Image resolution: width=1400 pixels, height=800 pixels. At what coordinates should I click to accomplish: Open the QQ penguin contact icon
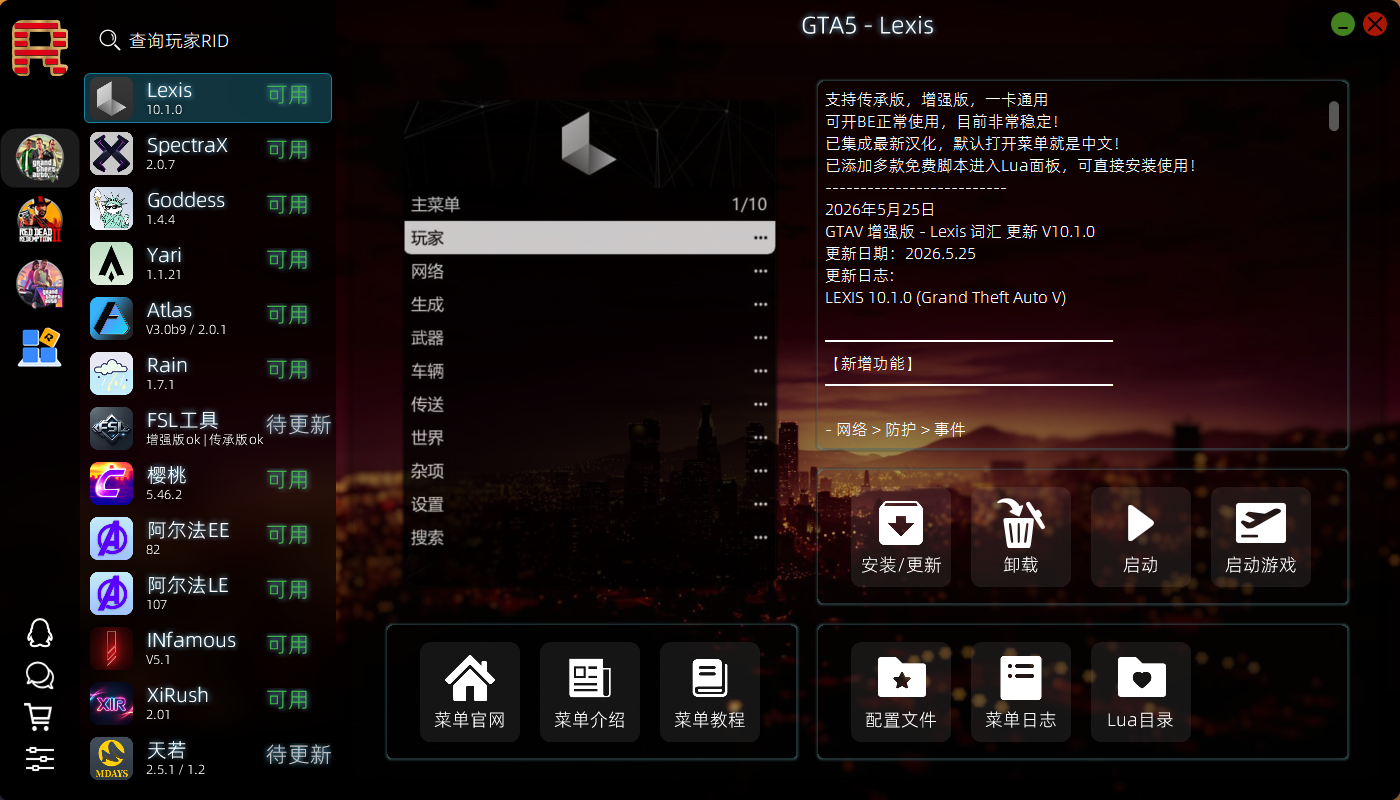pyautogui.click(x=39, y=633)
